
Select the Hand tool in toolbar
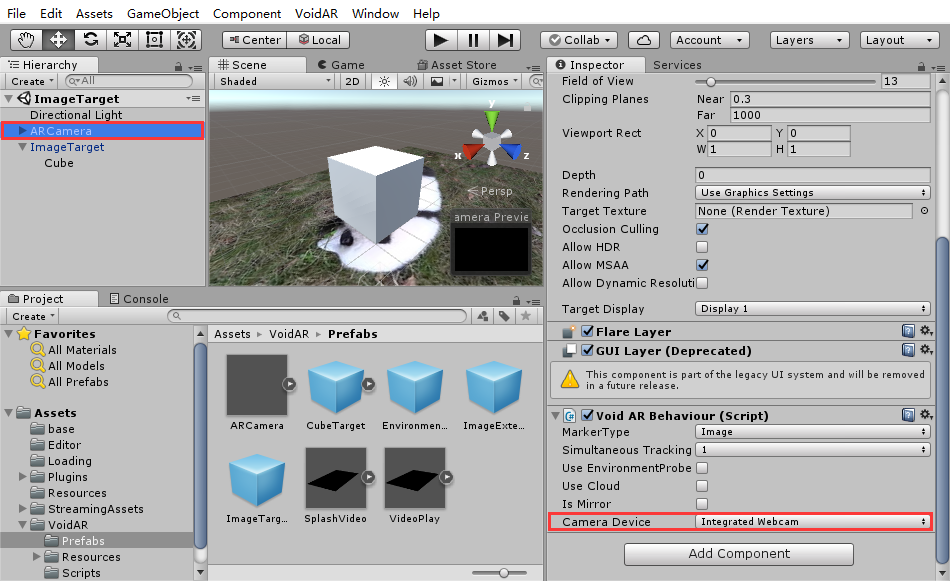(26, 40)
